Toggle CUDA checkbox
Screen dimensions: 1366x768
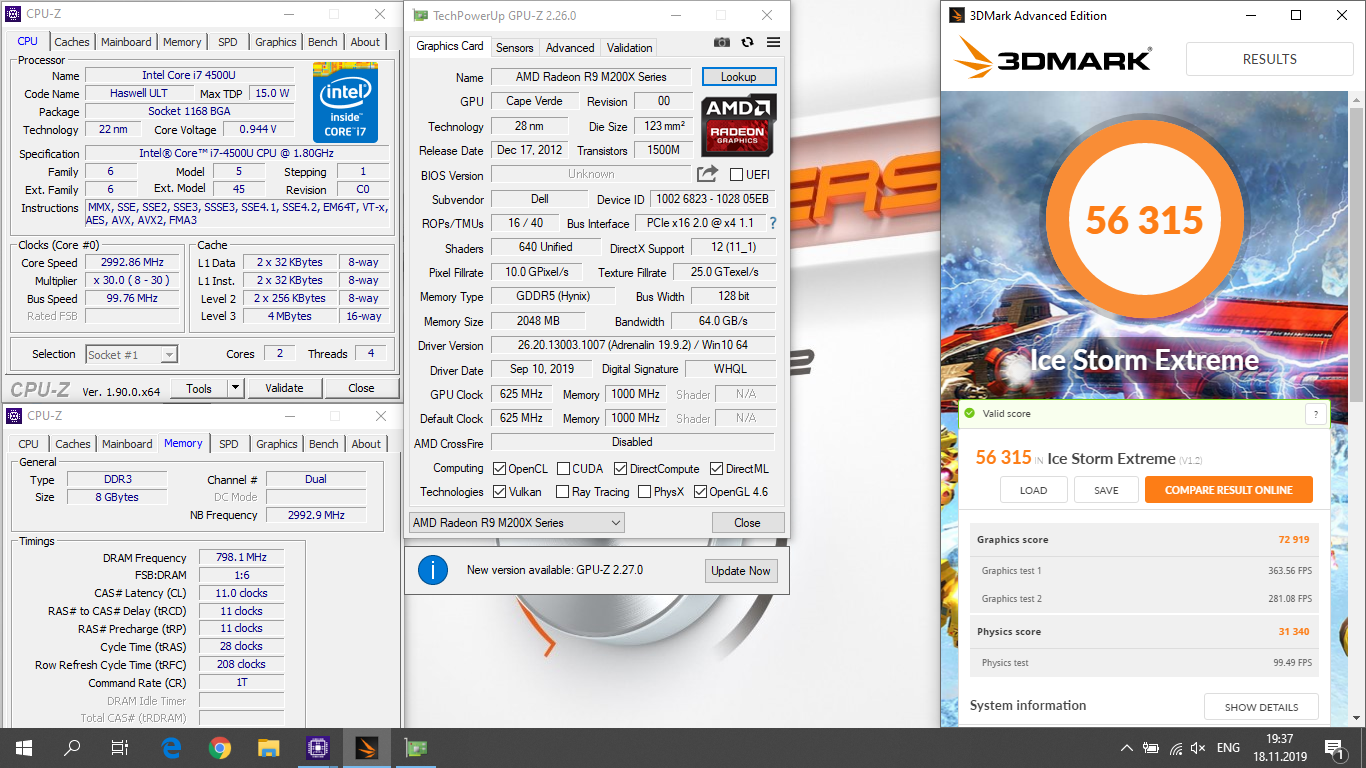(564, 468)
